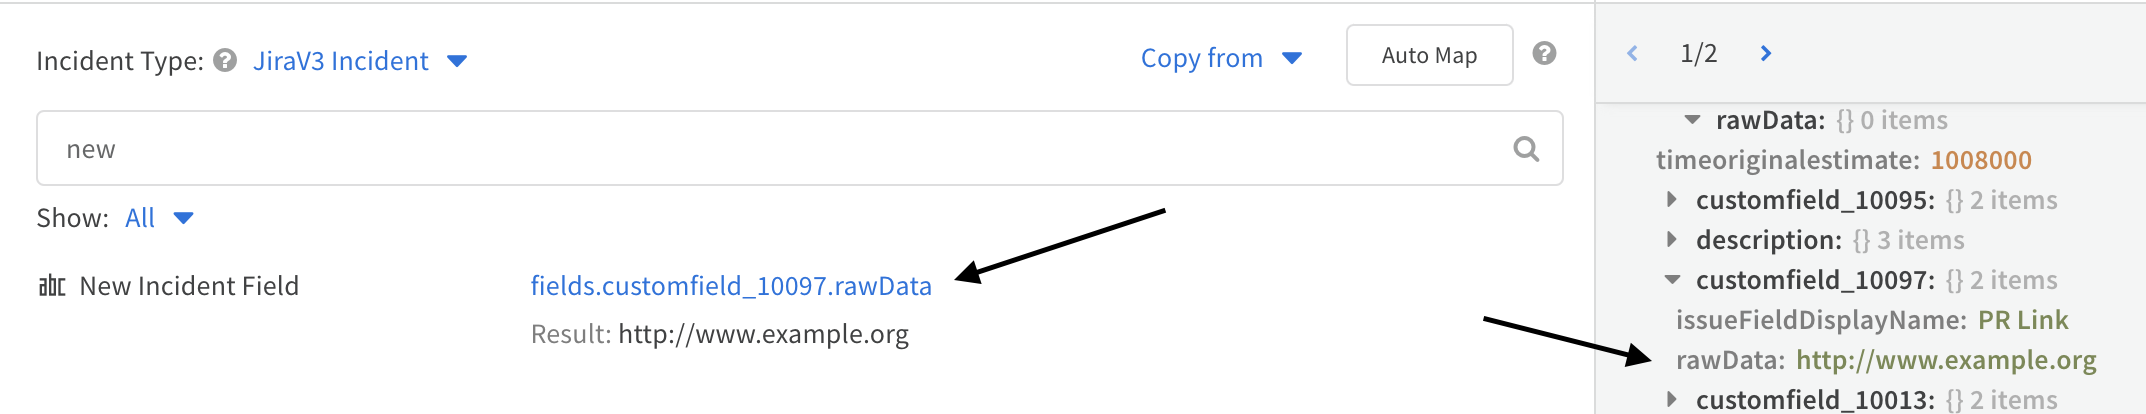Viewport: 2146px width, 414px height.
Task: Expand the description node
Action: (x=1672, y=240)
